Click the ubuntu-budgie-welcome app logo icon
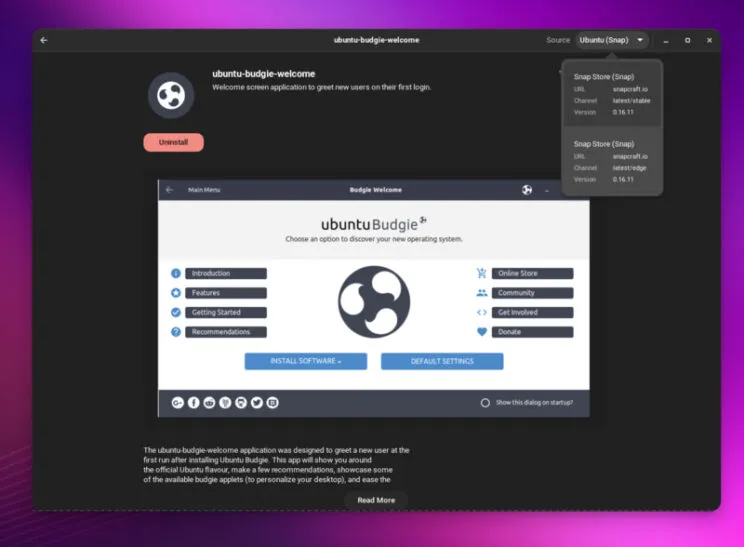Viewport: 744px width, 547px height. [x=171, y=95]
